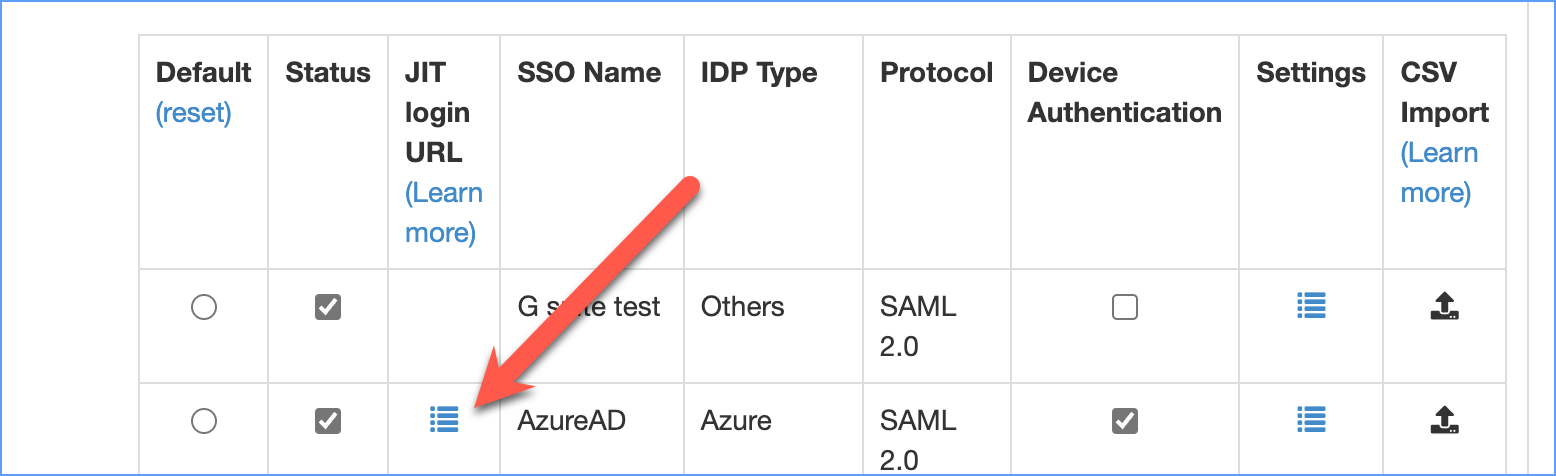Select AzureAD as default SSO
This screenshot has height=476, width=1556.
tap(204, 421)
